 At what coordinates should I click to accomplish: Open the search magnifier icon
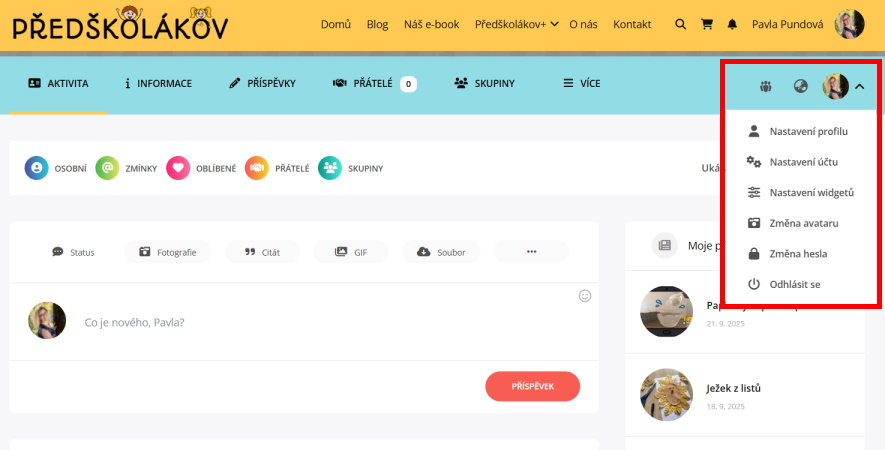tap(681, 24)
